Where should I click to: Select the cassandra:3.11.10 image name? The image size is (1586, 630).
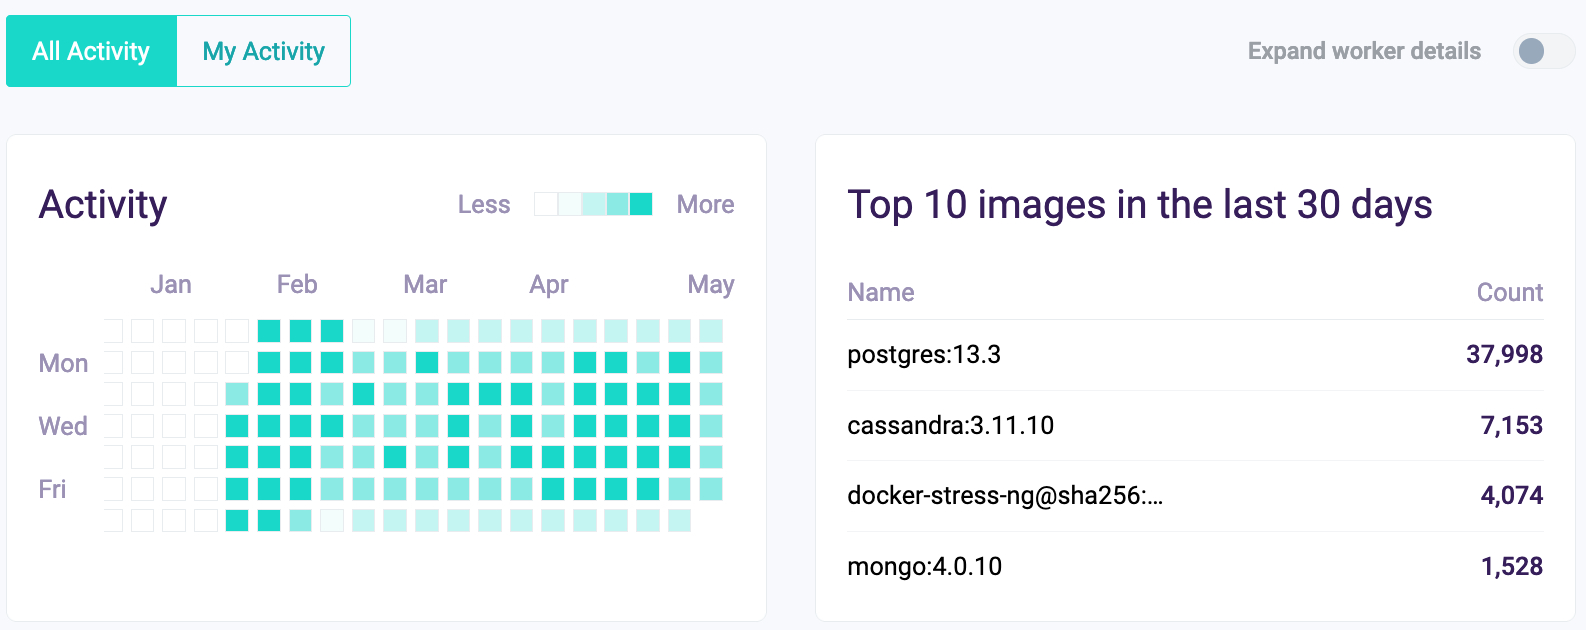[951, 425]
